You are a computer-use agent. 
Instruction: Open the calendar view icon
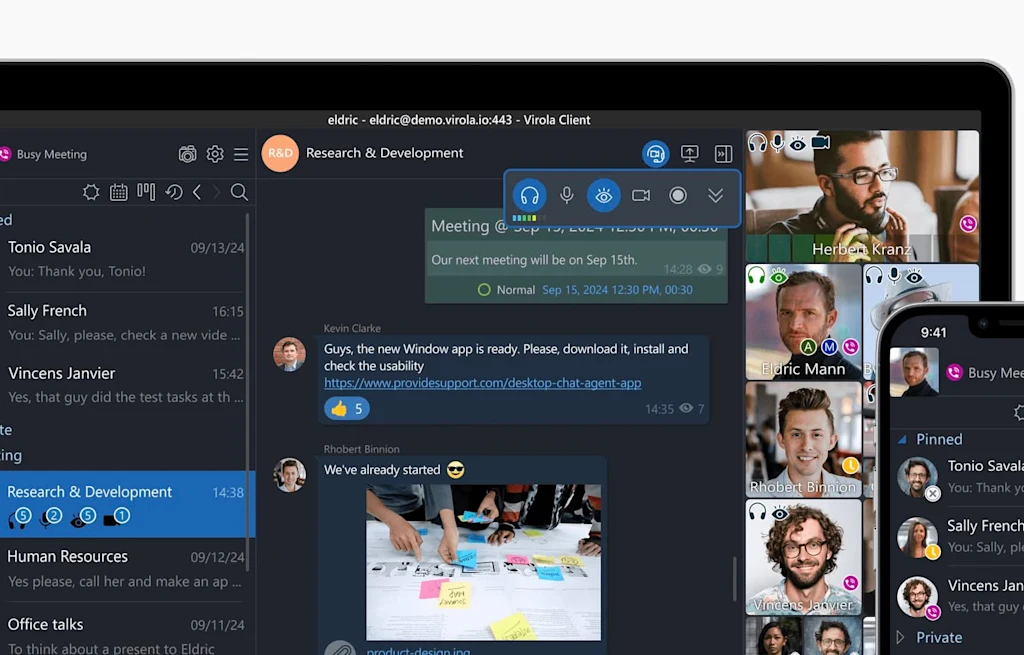(x=119, y=192)
